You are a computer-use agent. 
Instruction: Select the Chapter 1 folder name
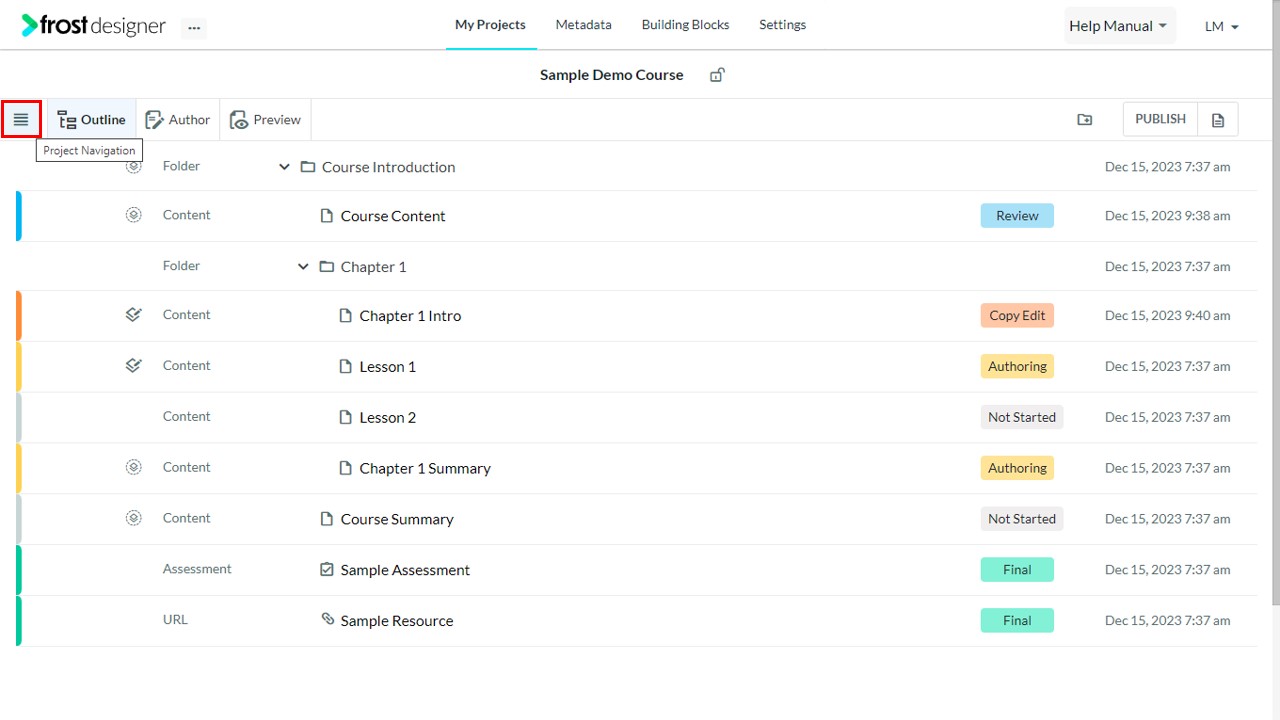(x=373, y=267)
